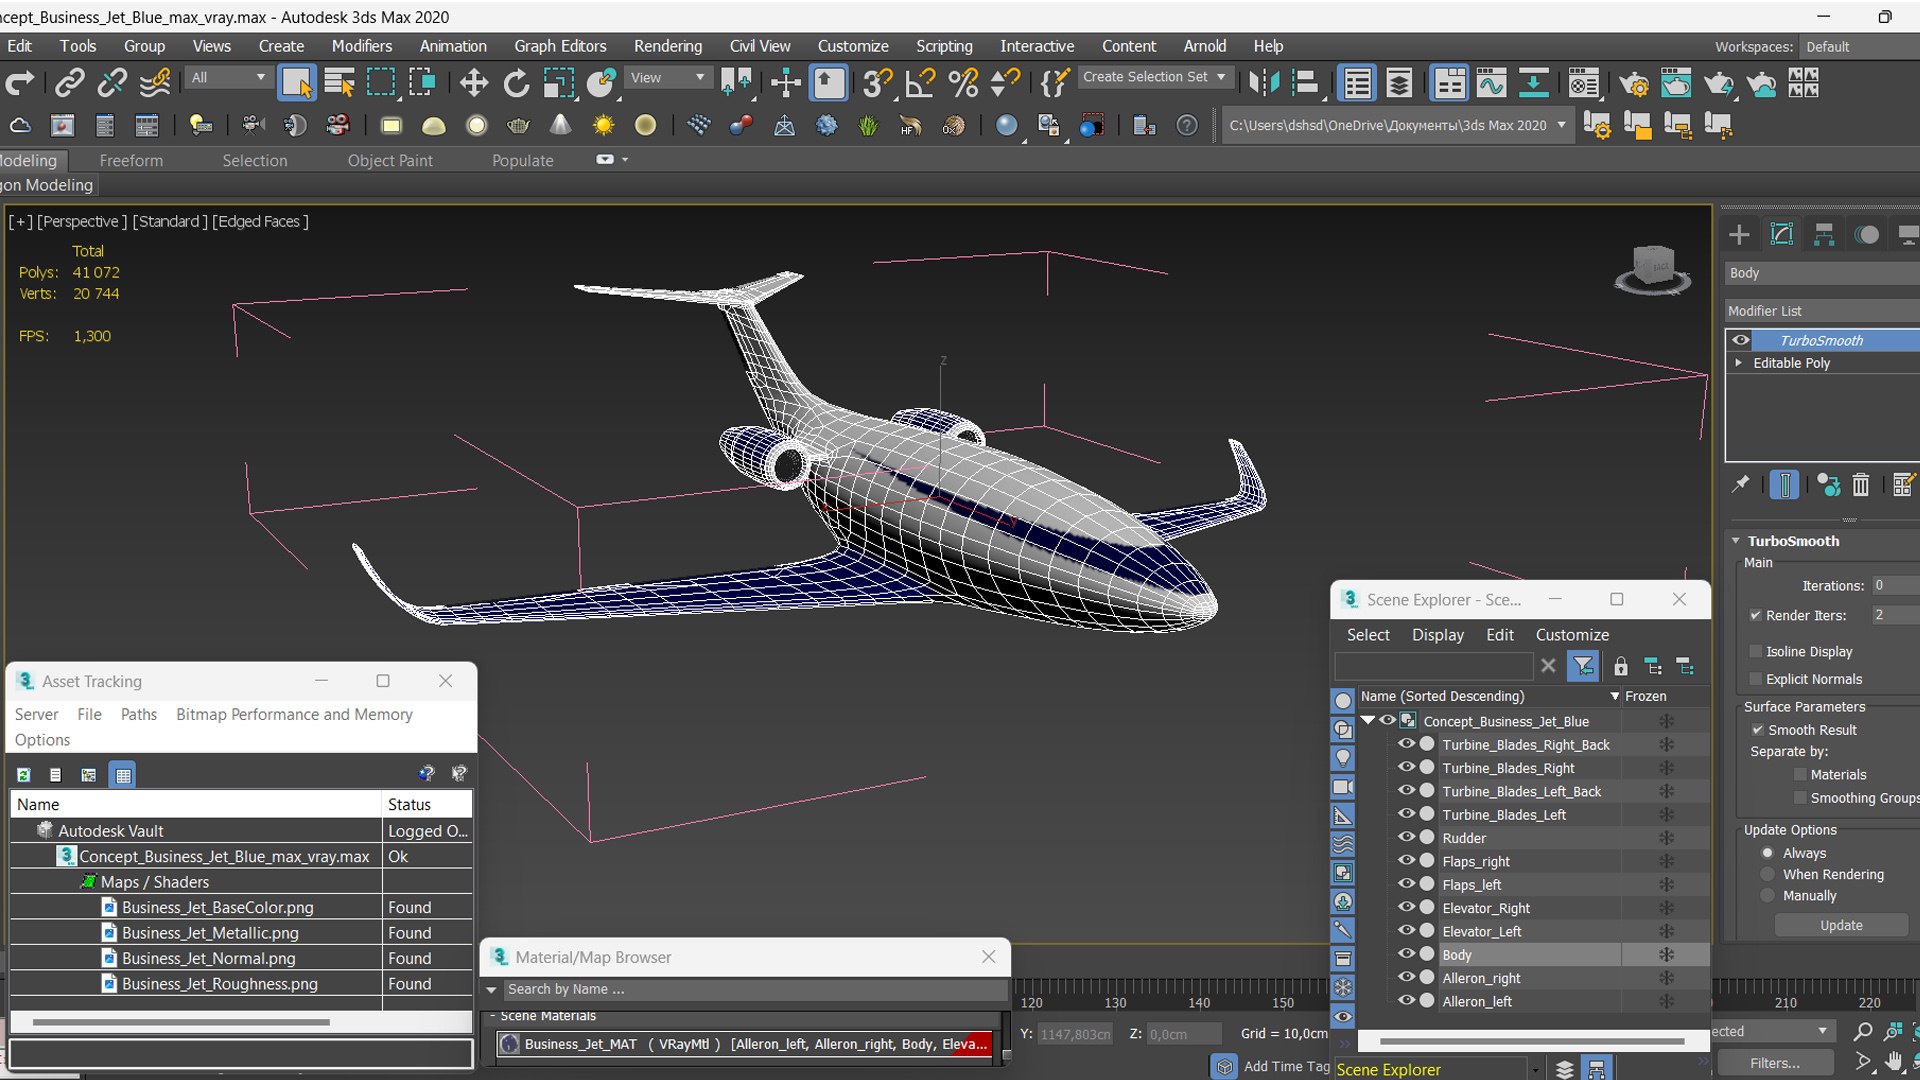The width and height of the screenshot is (1920, 1080).
Task: Remove modifier with trash icon
Action: tap(1860, 485)
